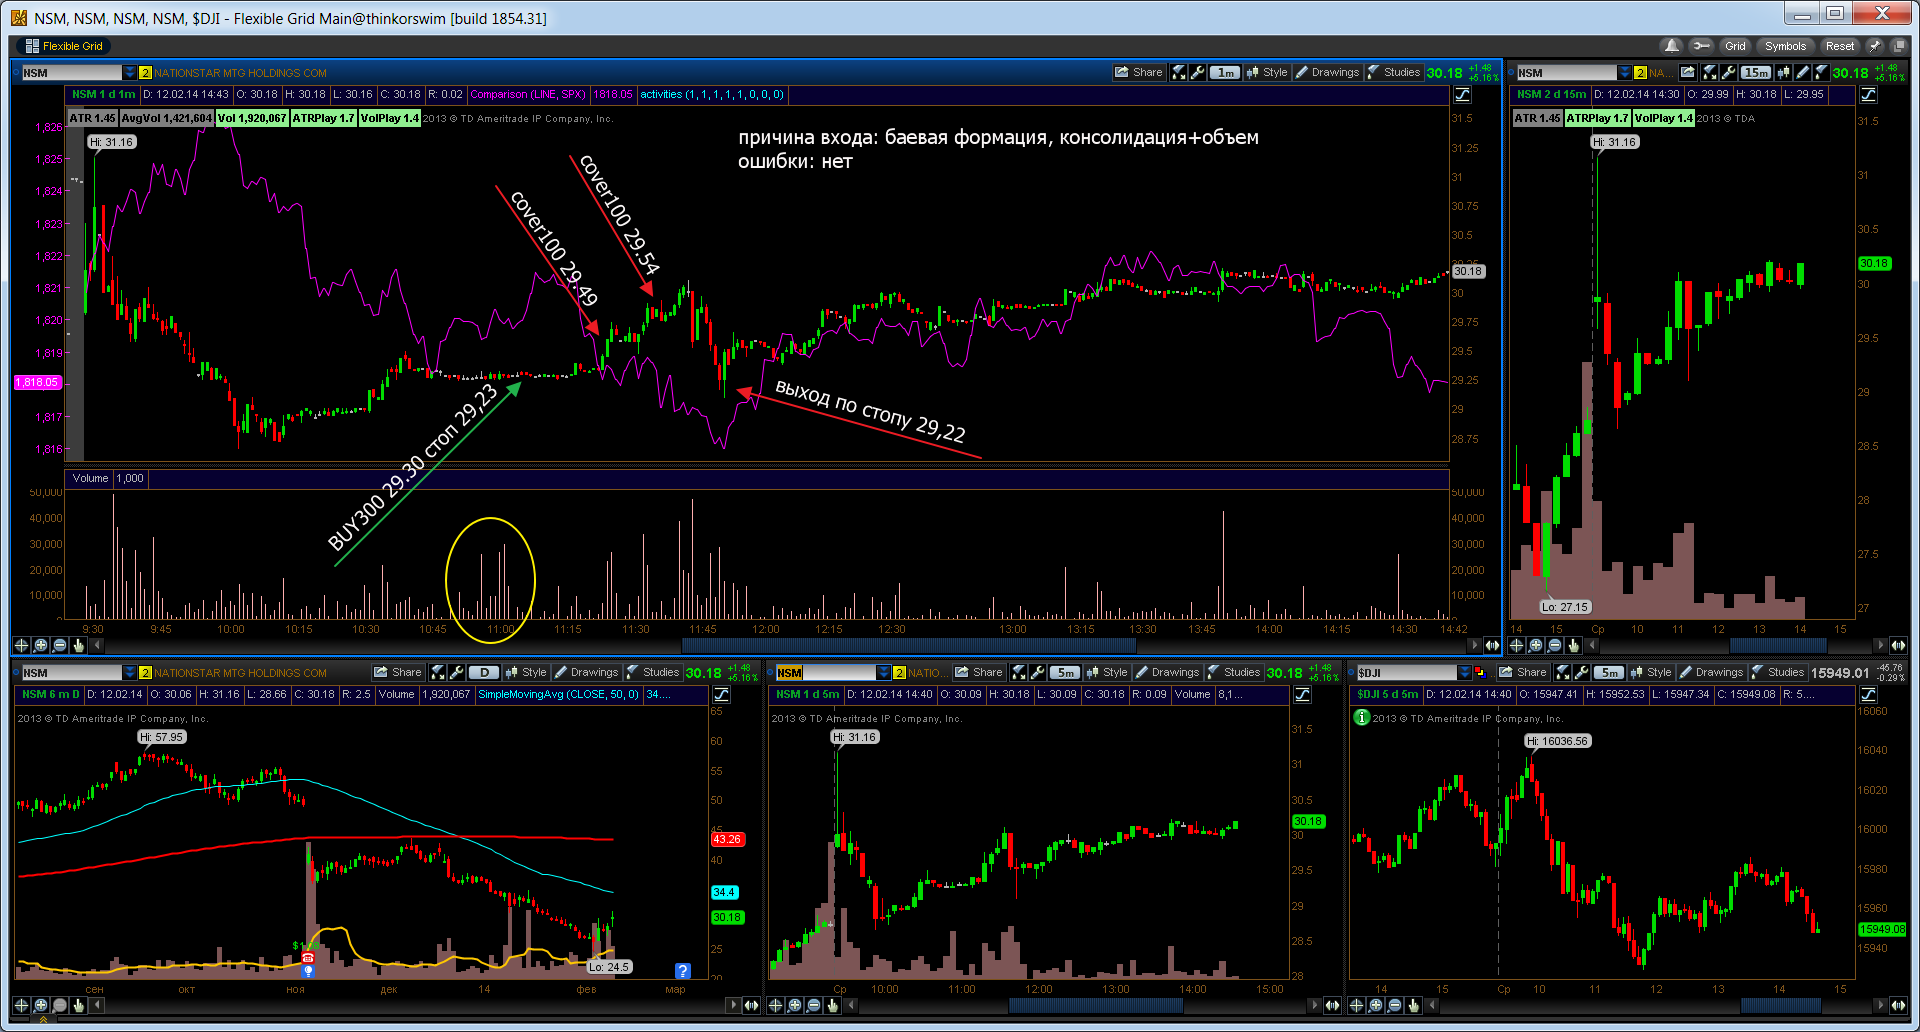This screenshot has height=1032, width=1920.
Task: Zoom out under the 1m chart
Action: tap(59, 645)
